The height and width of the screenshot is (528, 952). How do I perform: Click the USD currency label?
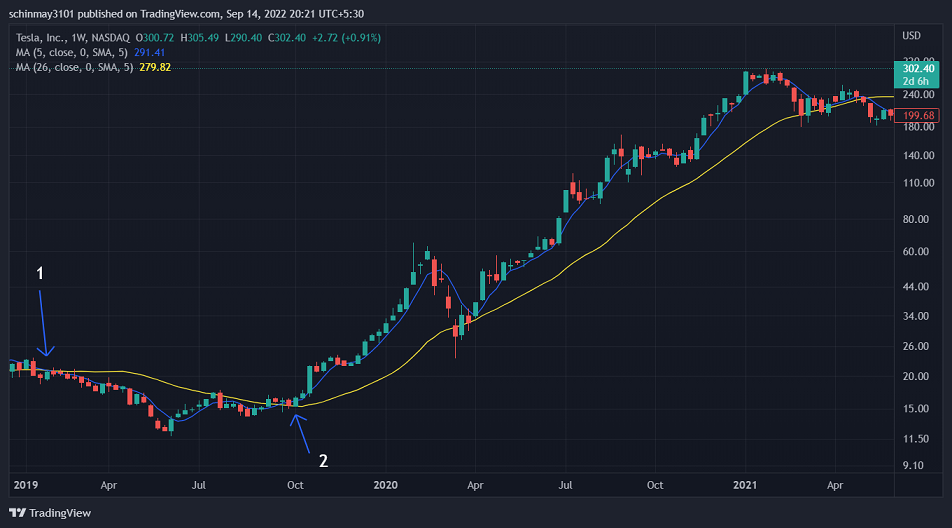(911, 36)
